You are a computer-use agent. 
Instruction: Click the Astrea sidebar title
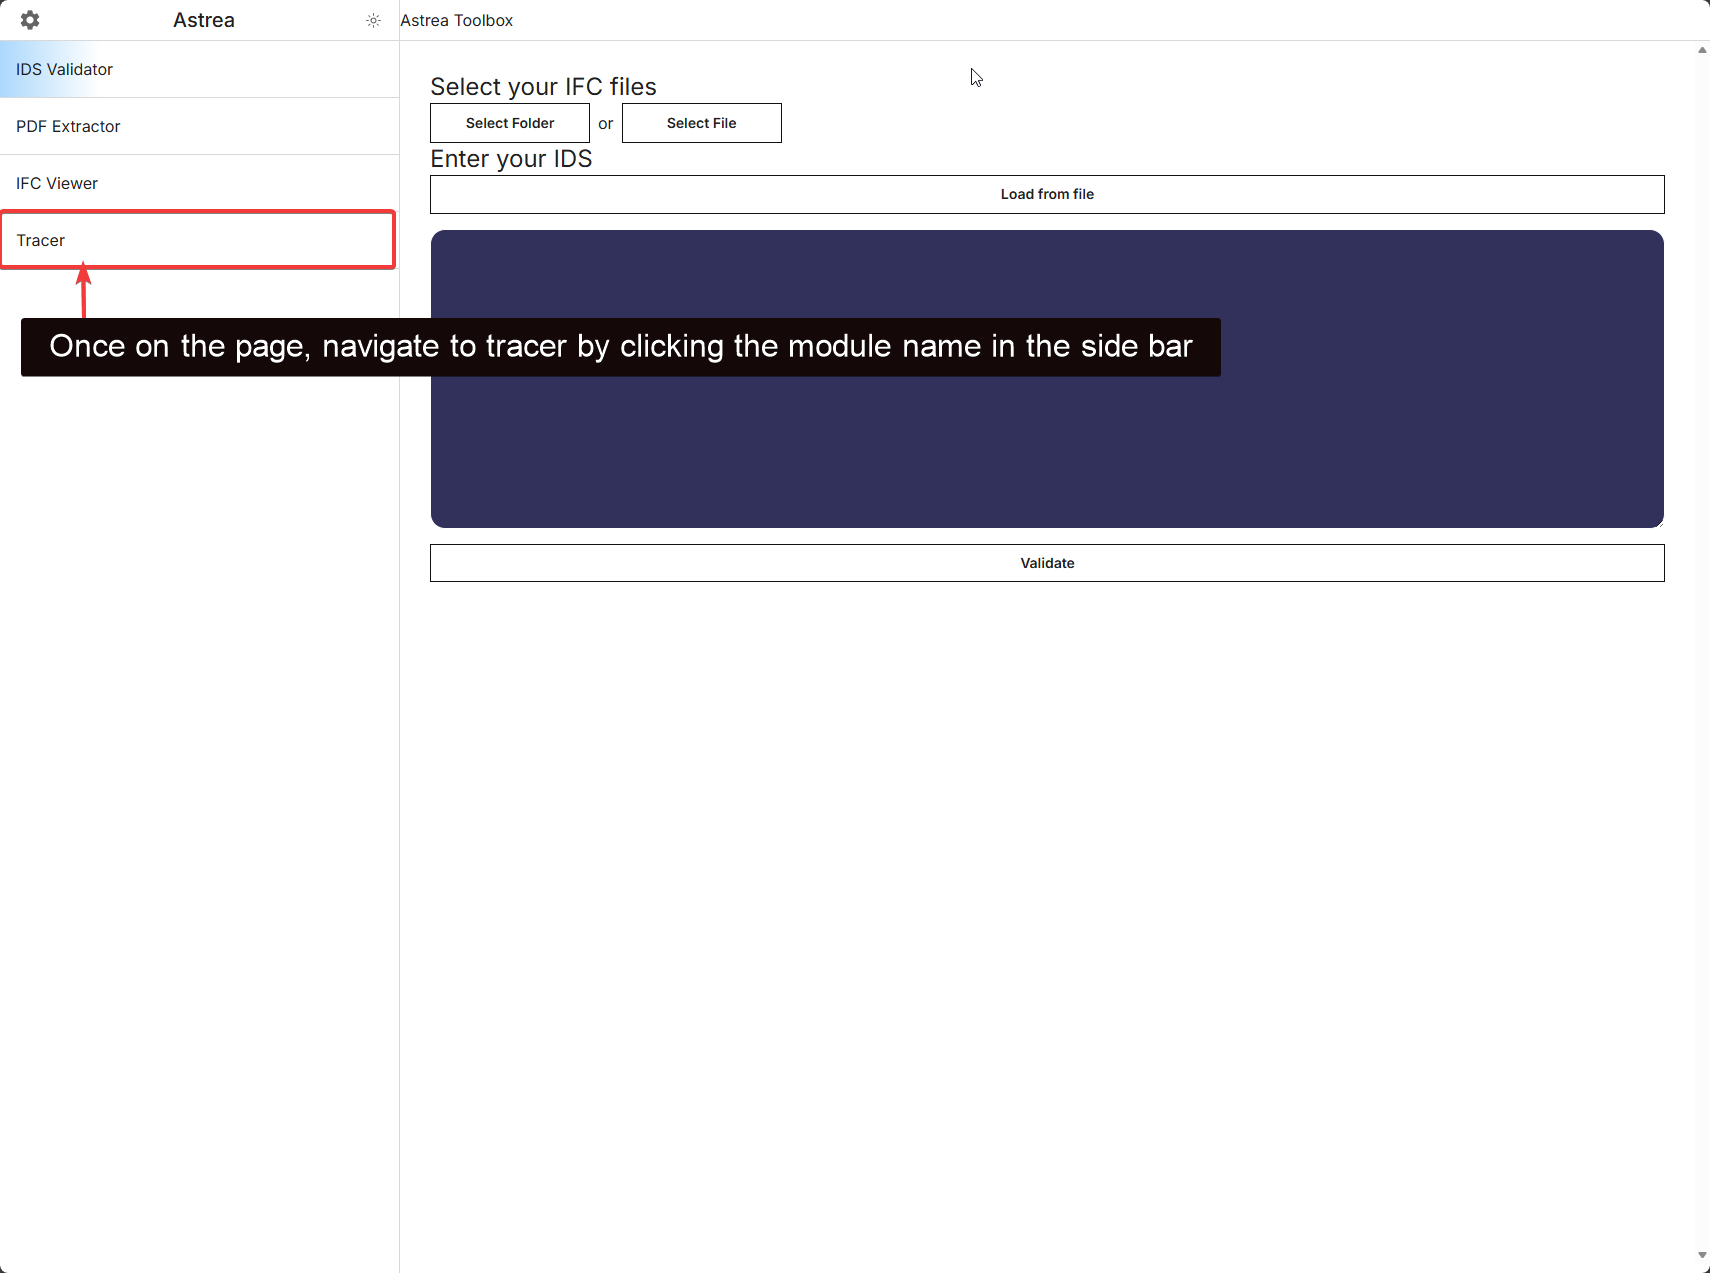[x=203, y=20]
